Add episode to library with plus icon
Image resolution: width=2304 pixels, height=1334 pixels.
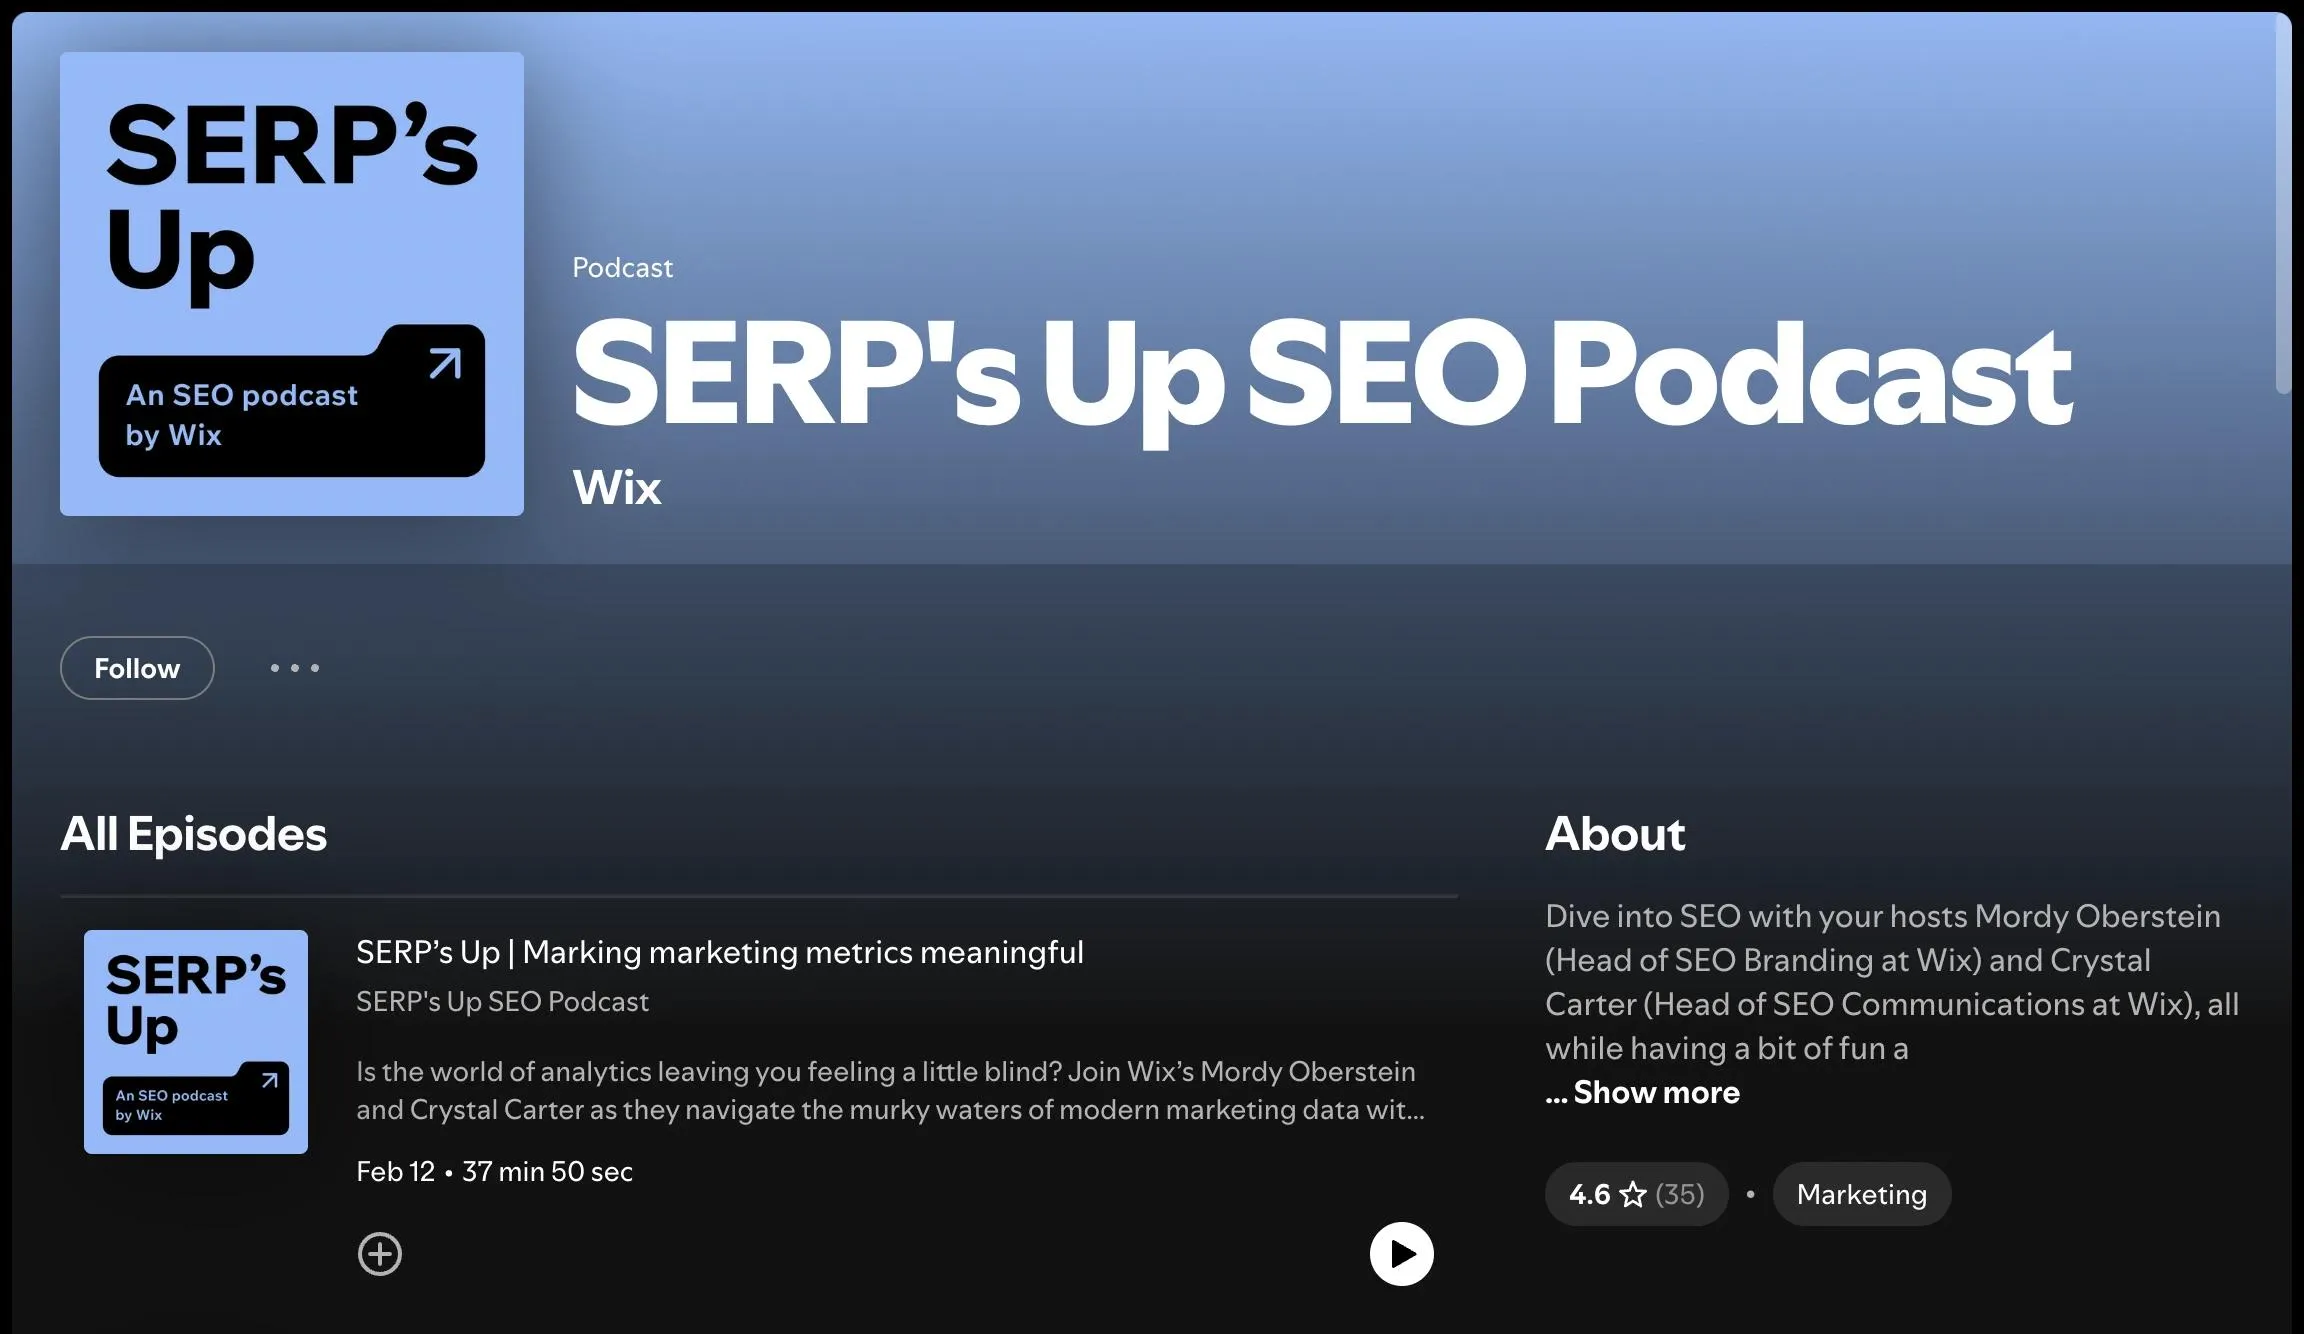point(380,1254)
